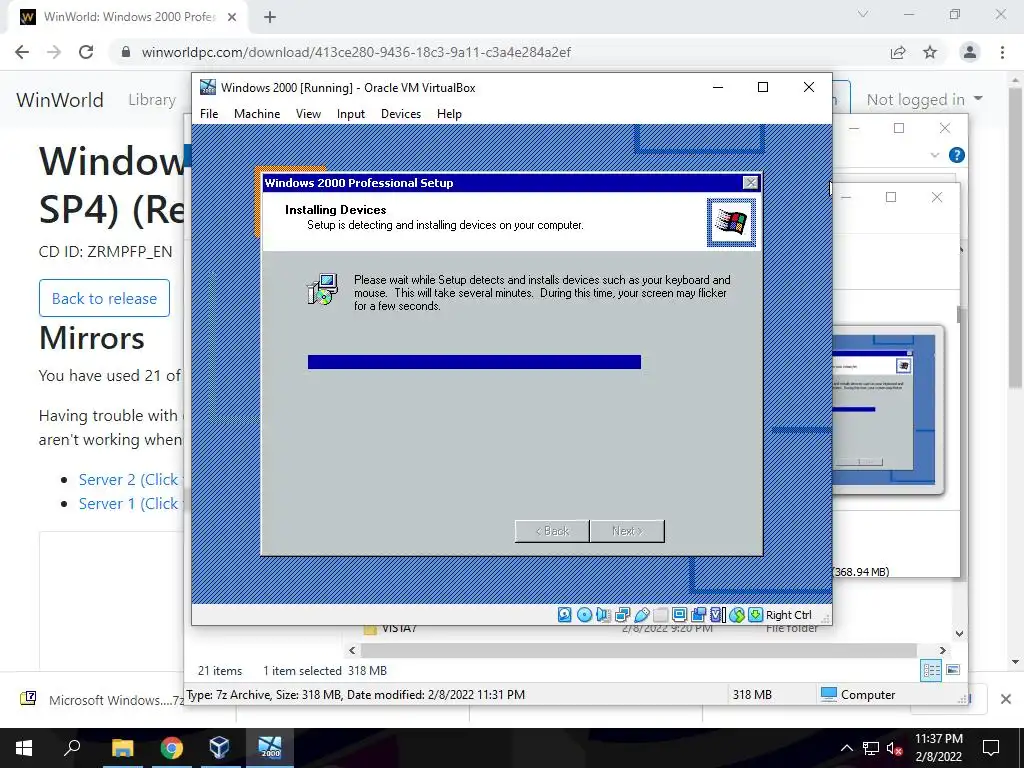Click the lock icon in address bar
This screenshot has height=768, width=1024.
tap(126, 52)
